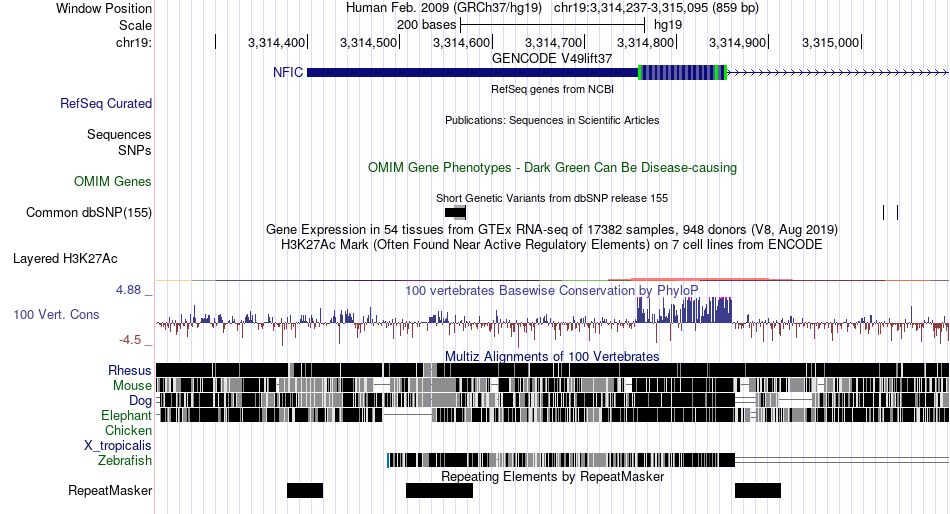Click the H3K27Ac Mark ENCODE track title
The image size is (950, 514).
(x=551, y=245)
